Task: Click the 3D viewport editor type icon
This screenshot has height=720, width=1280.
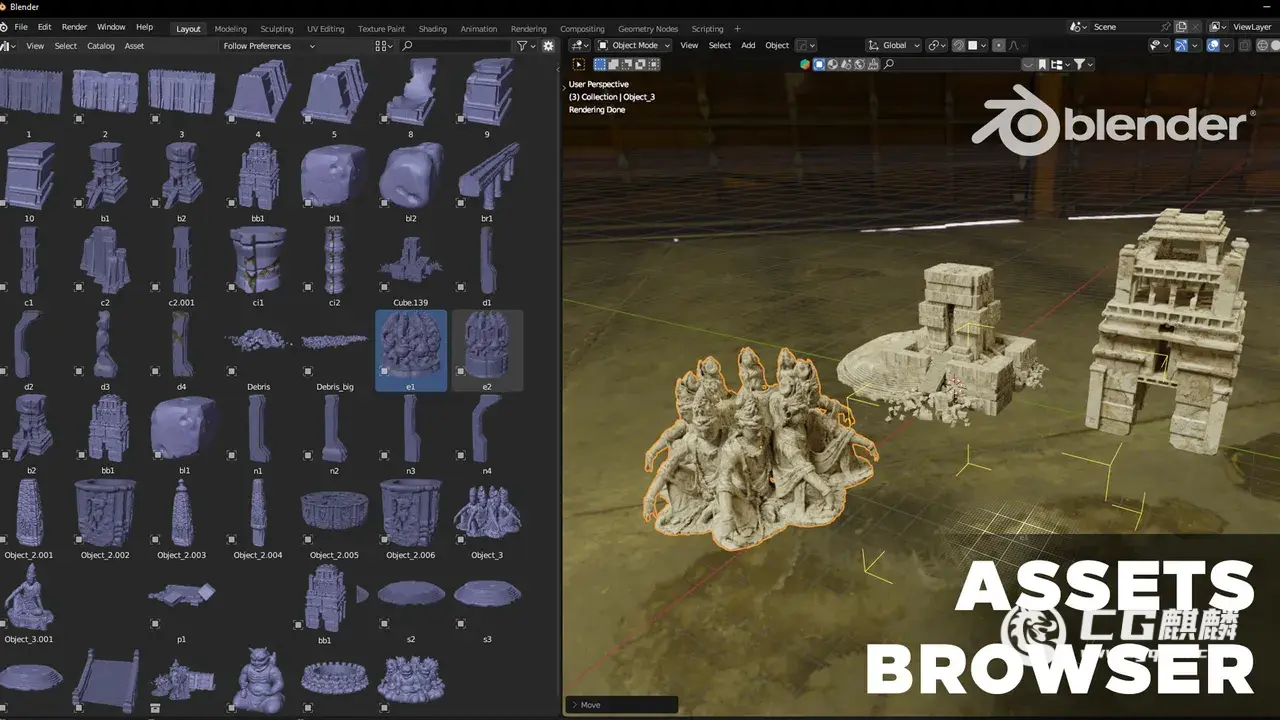Action: click(579, 46)
